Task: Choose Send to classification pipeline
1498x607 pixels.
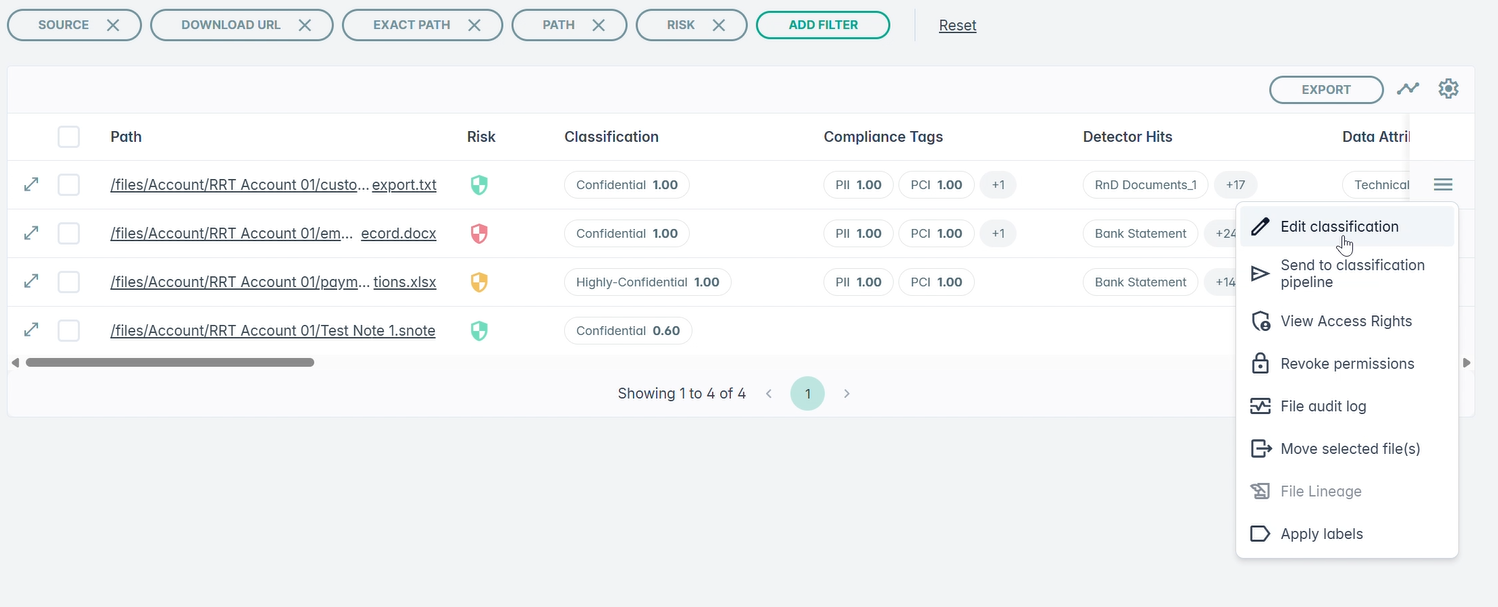Action: (1347, 273)
